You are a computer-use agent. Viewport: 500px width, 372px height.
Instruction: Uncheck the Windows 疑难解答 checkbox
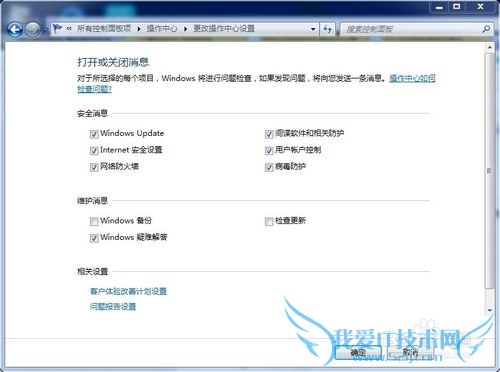94,238
